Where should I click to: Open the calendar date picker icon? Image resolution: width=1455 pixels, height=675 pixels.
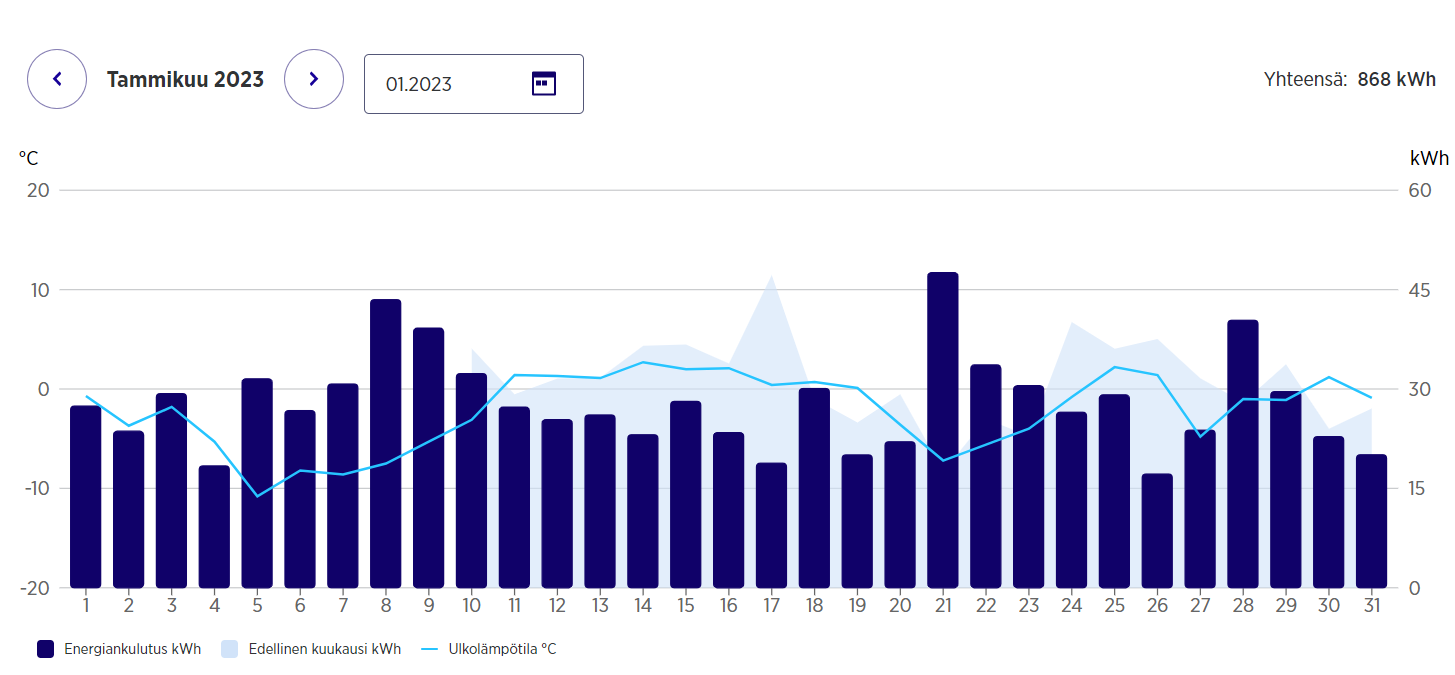(x=543, y=84)
